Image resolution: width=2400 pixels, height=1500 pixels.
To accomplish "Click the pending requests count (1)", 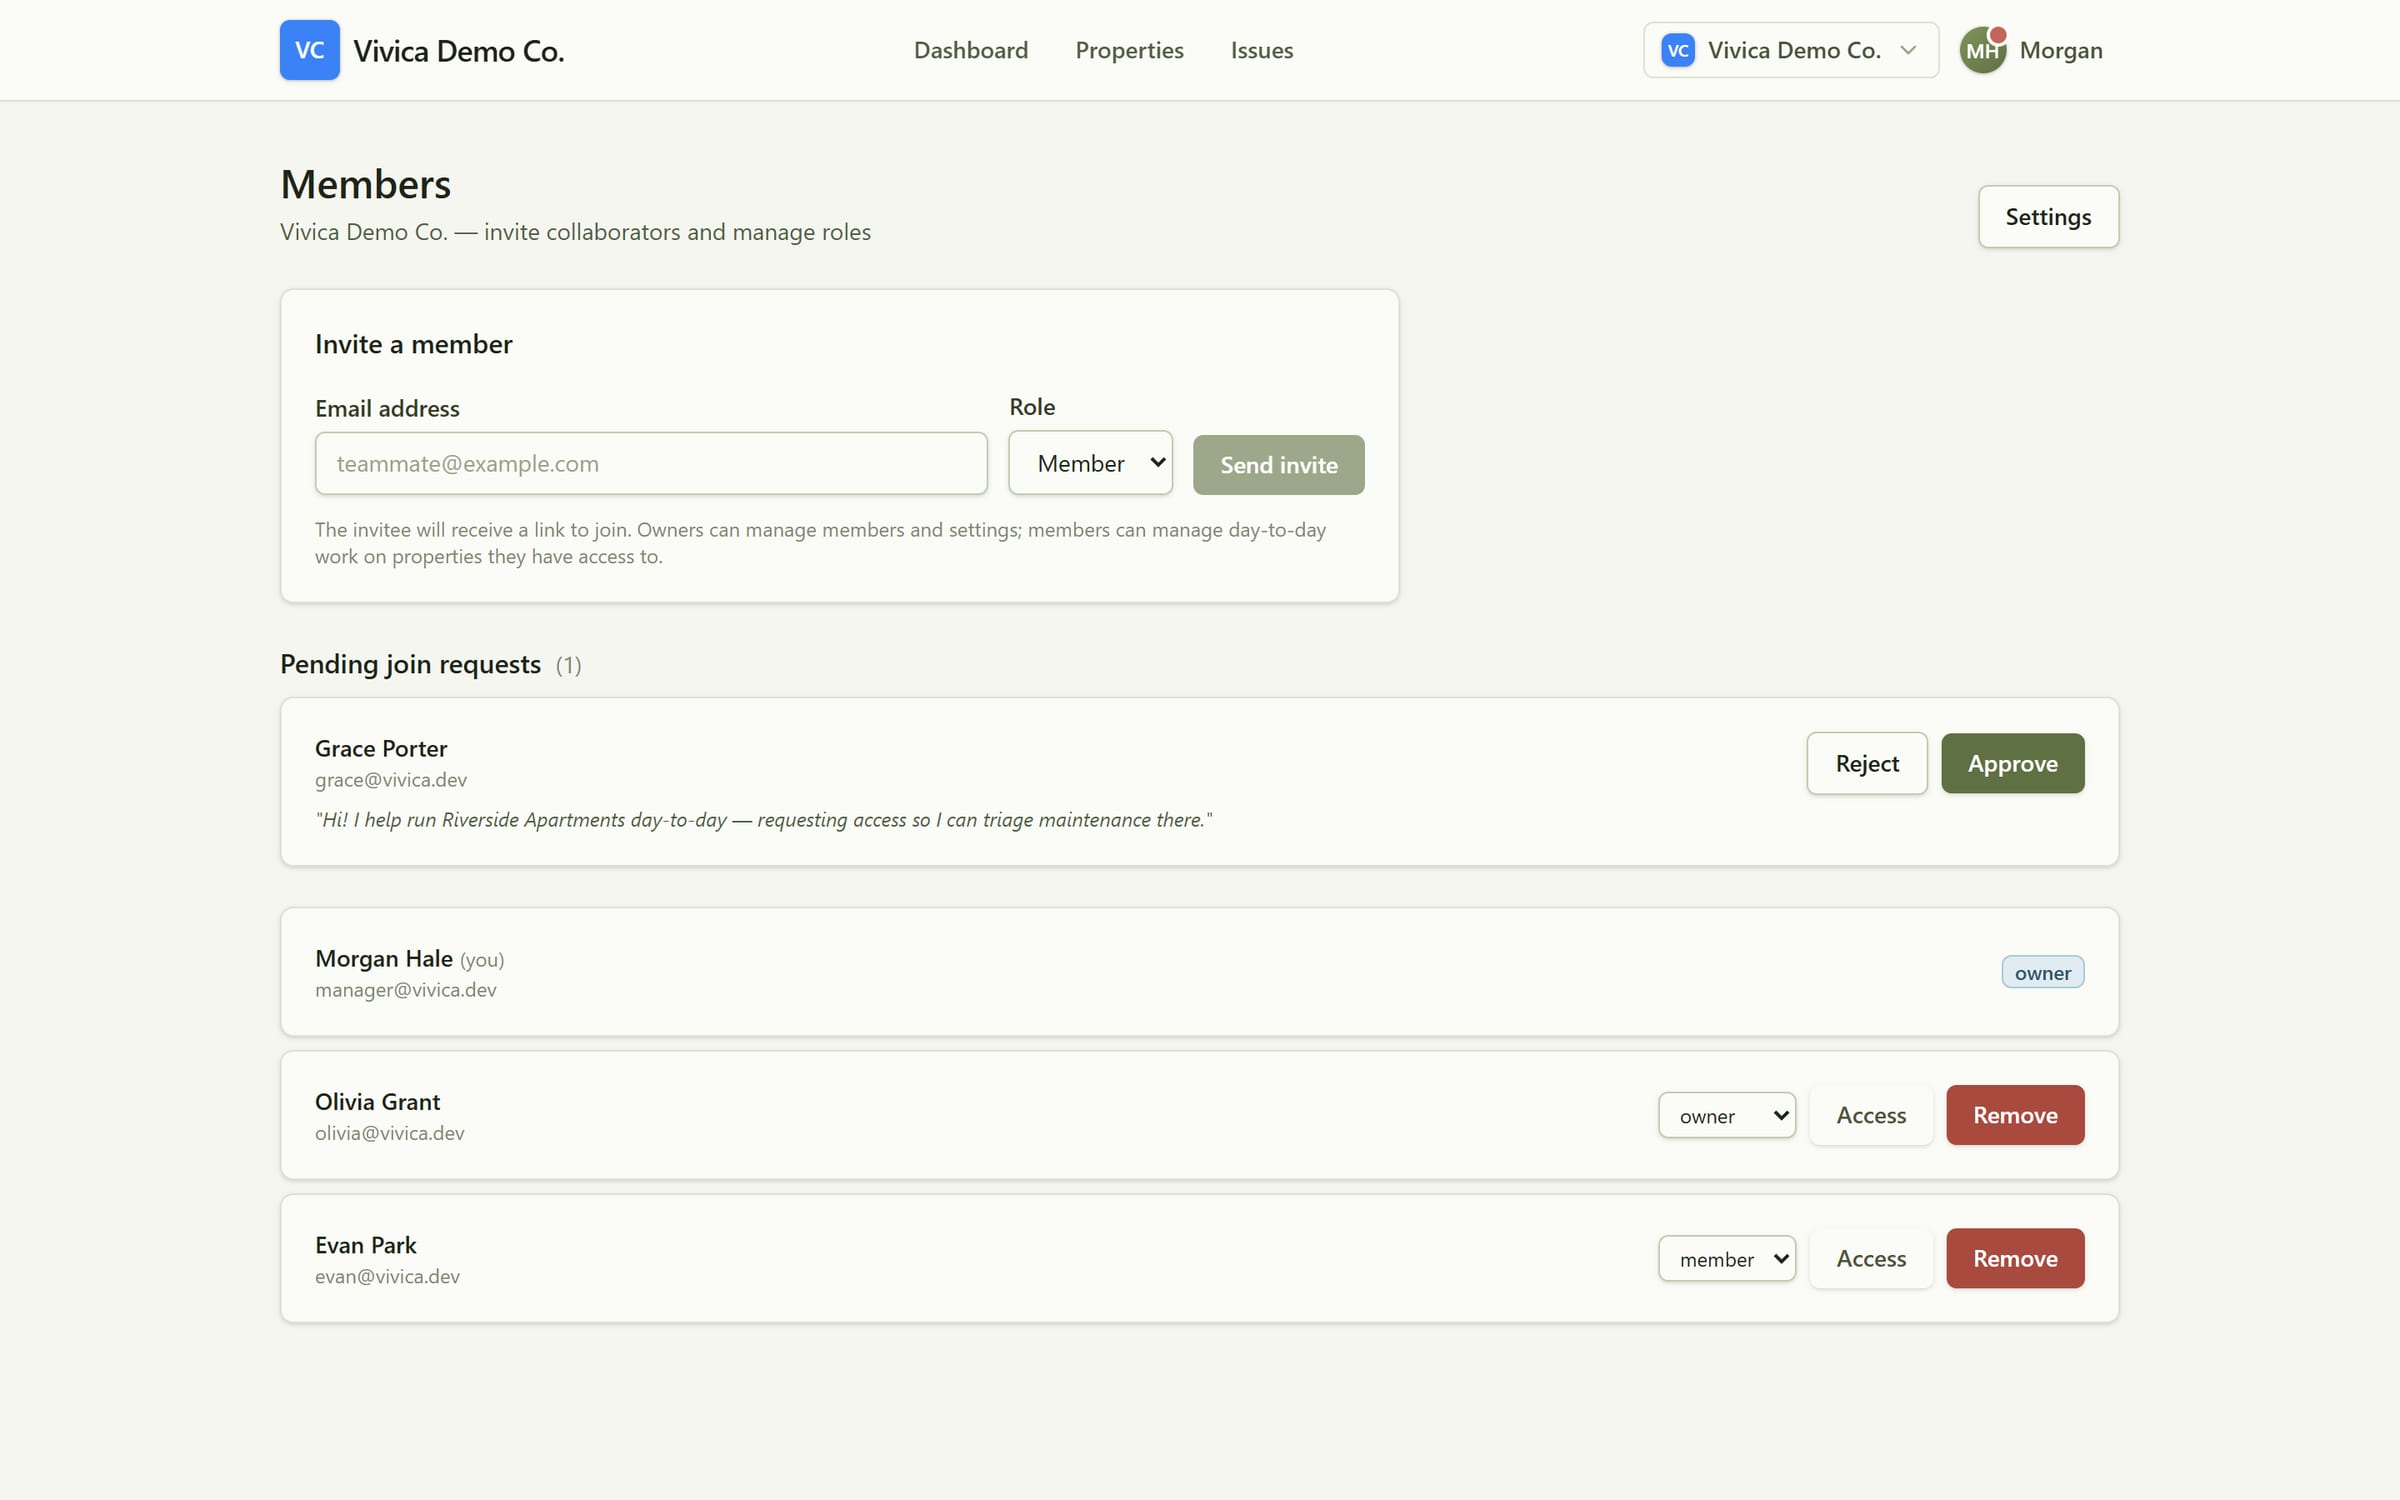I will [x=568, y=665].
